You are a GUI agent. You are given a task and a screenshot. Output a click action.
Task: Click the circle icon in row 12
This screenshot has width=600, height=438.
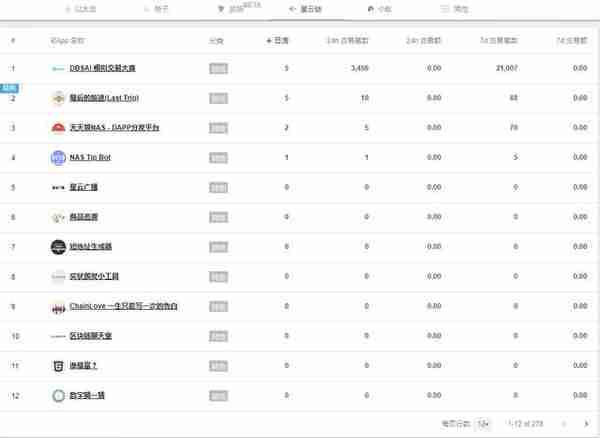pyautogui.click(x=58, y=396)
